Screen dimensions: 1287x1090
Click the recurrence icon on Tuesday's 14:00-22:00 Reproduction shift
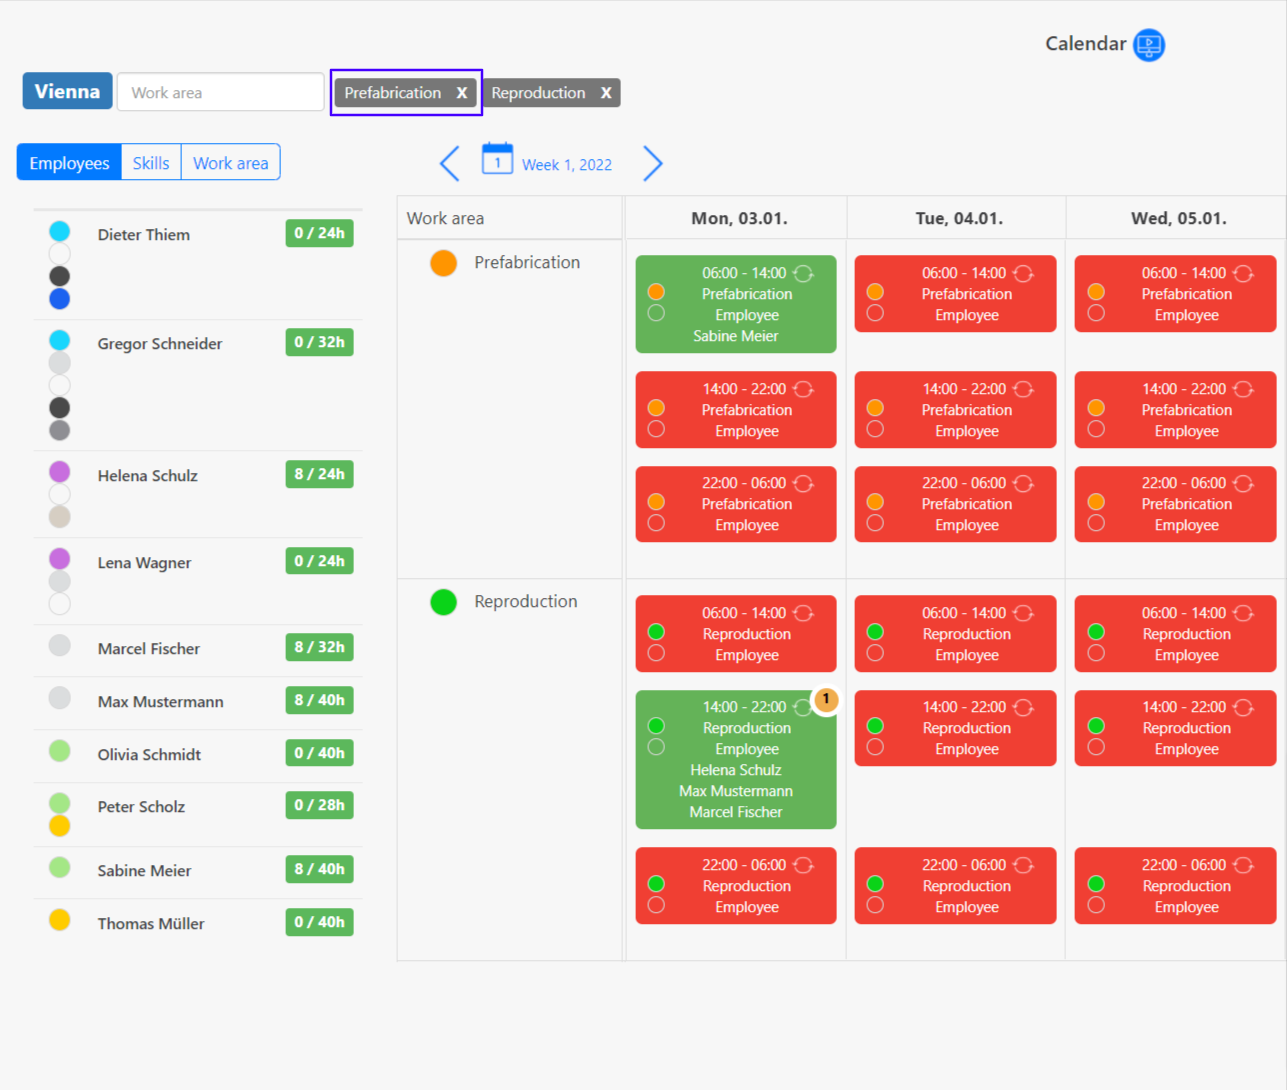coord(1022,707)
